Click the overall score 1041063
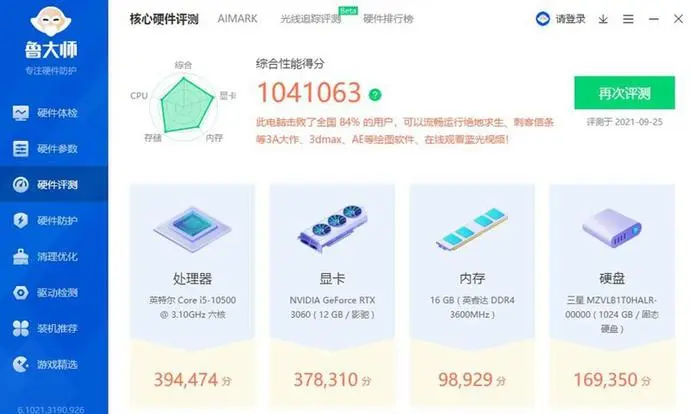 [x=309, y=93]
